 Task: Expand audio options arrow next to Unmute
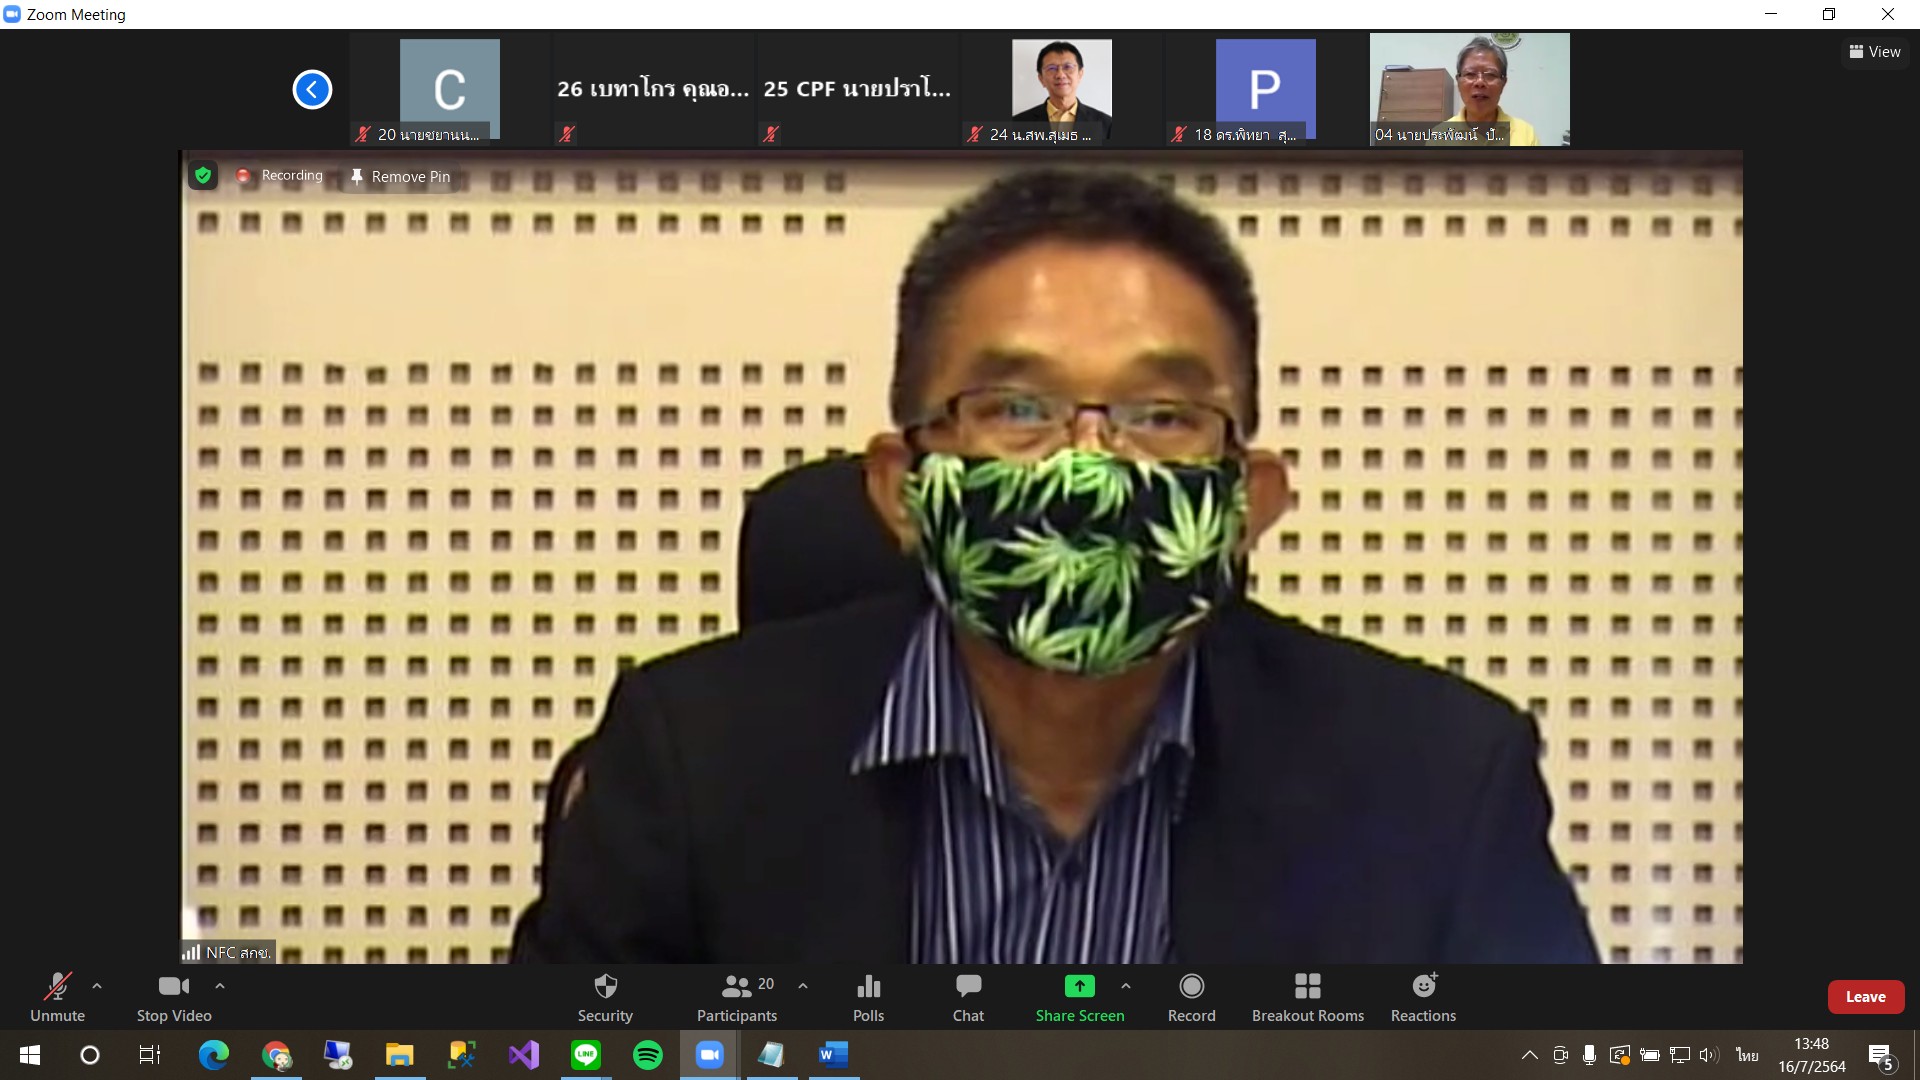[x=97, y=986]
